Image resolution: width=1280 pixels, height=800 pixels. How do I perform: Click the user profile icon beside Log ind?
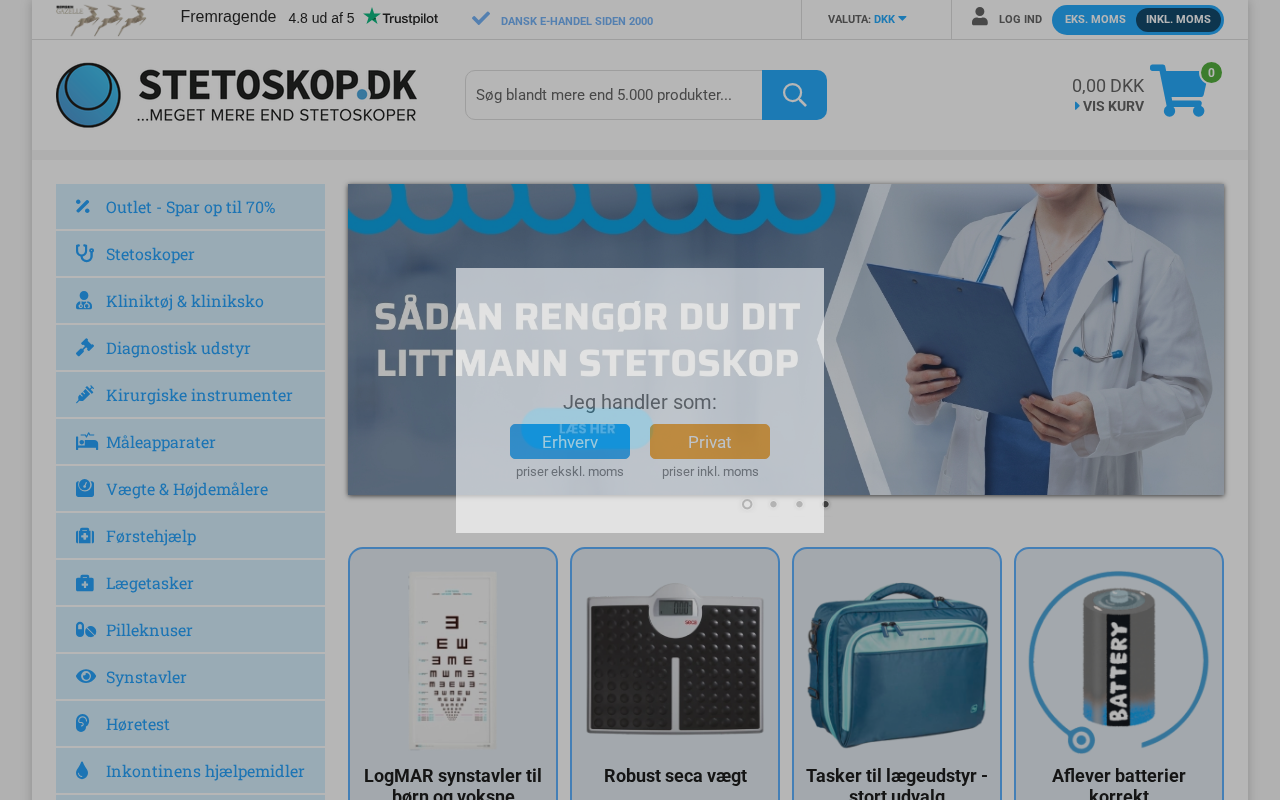[980, 17]
